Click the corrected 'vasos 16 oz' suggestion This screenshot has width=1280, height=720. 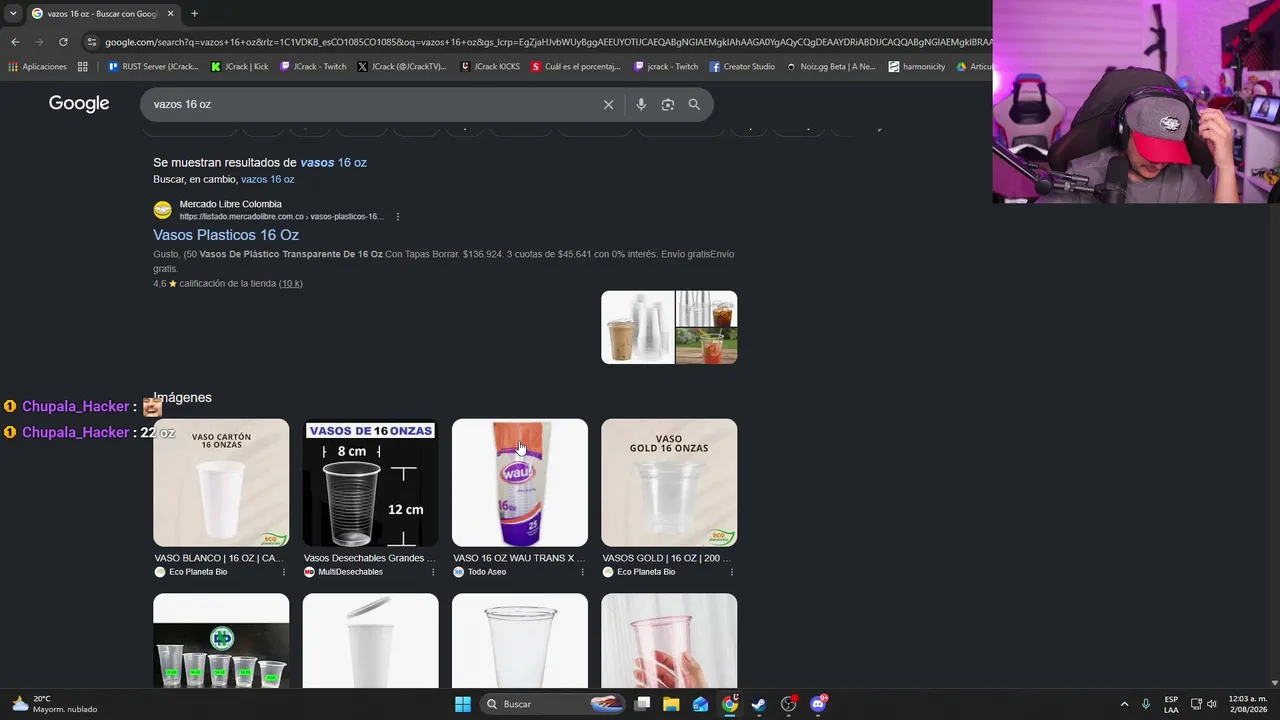click(x=333, y=163)
